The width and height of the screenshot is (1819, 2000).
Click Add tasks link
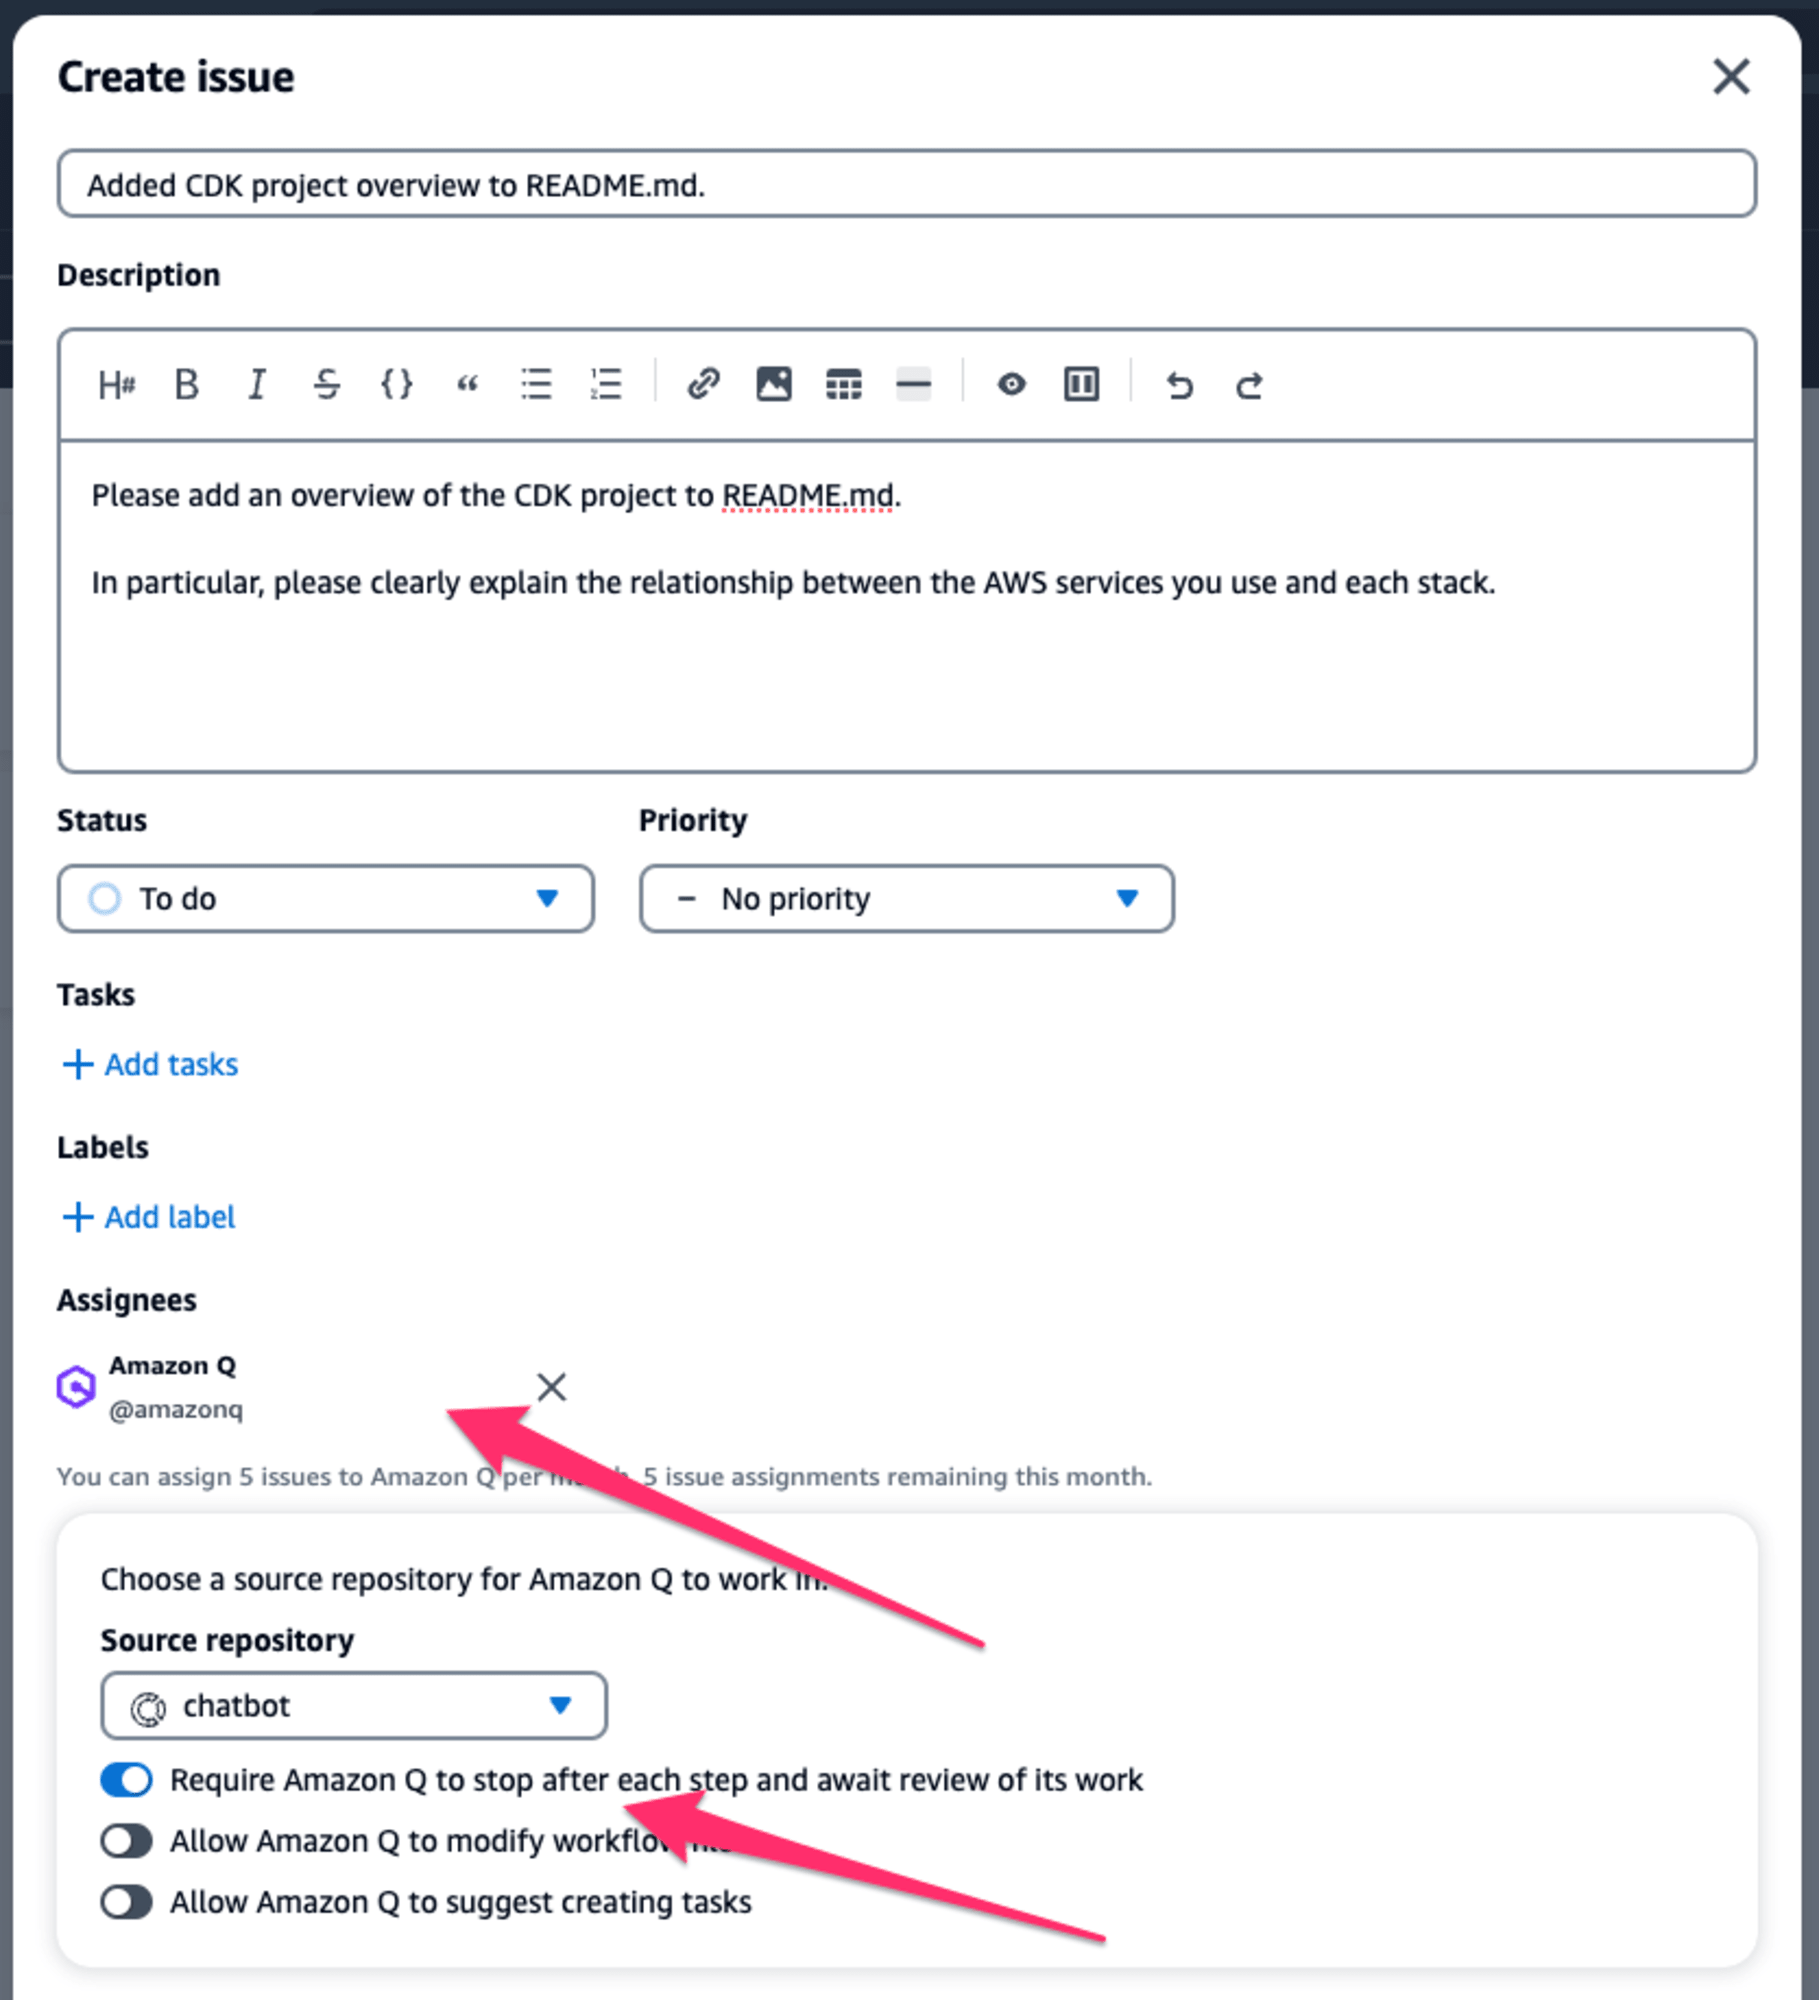click(150, 1064)
